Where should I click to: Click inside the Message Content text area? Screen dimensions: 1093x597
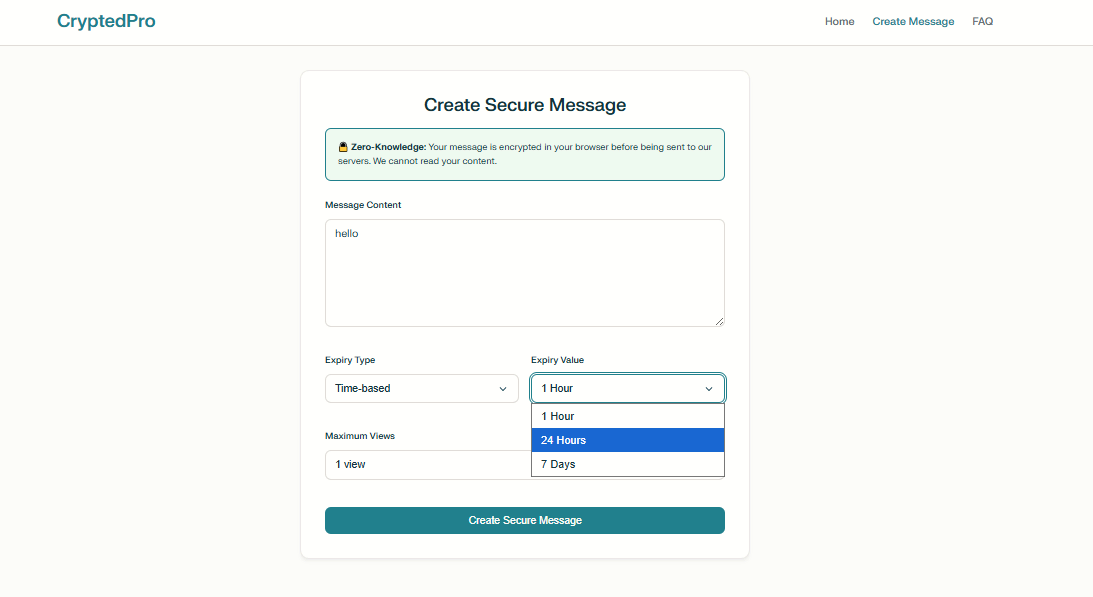click(524, 272)
